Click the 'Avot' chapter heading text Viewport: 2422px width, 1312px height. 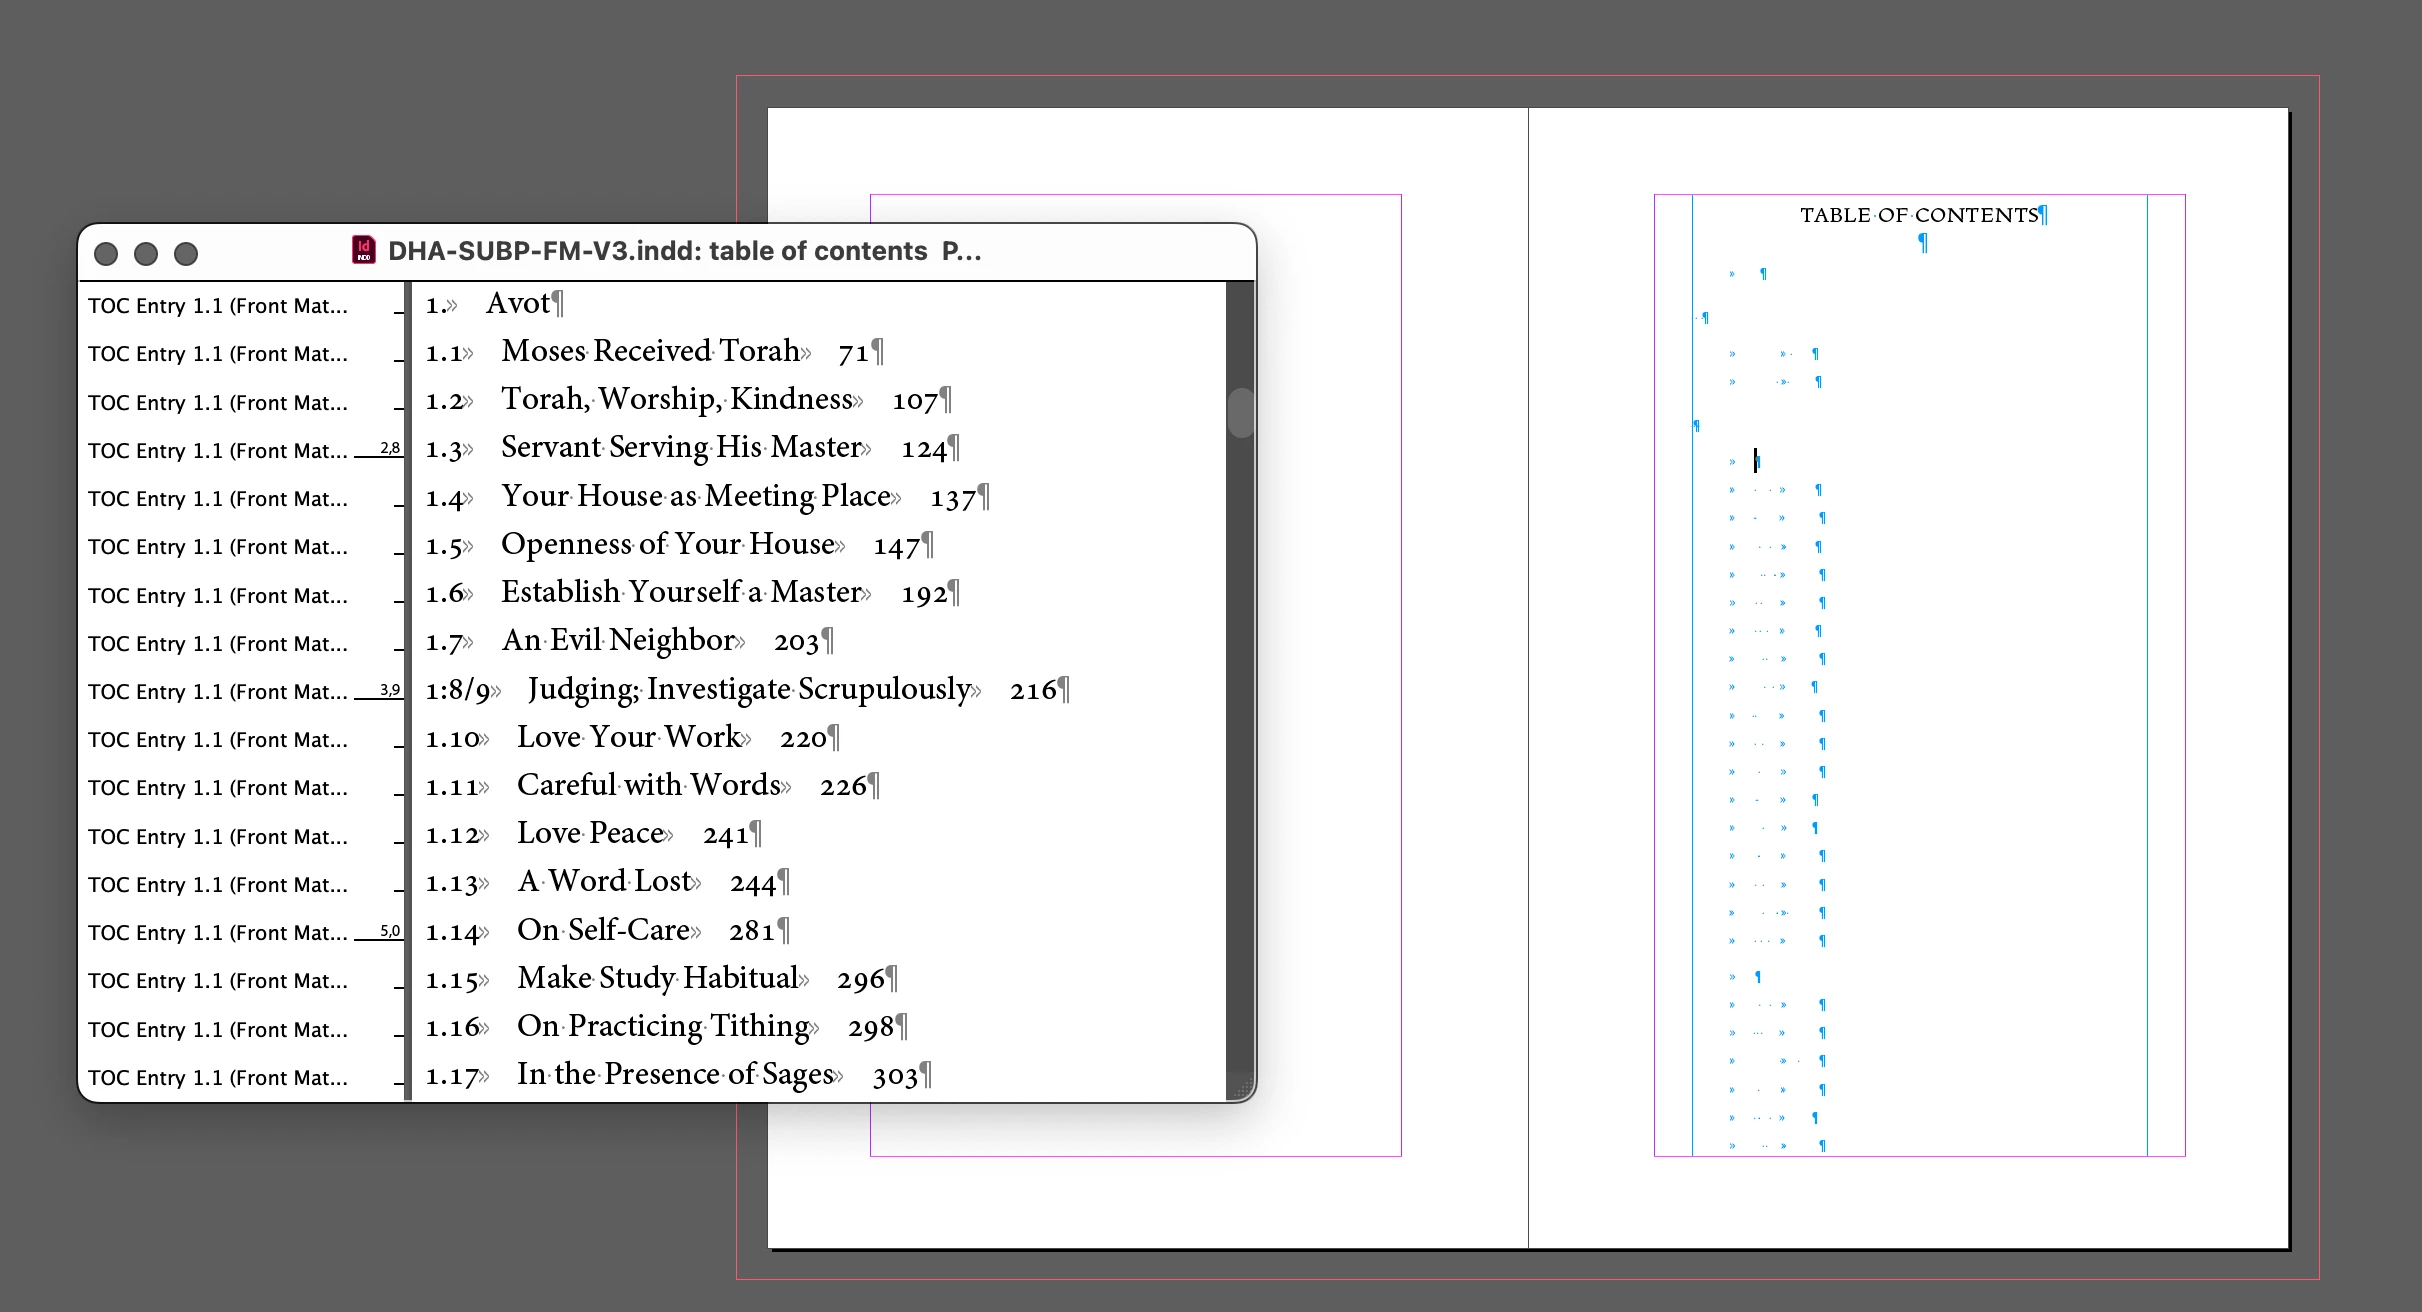[518, 304]
